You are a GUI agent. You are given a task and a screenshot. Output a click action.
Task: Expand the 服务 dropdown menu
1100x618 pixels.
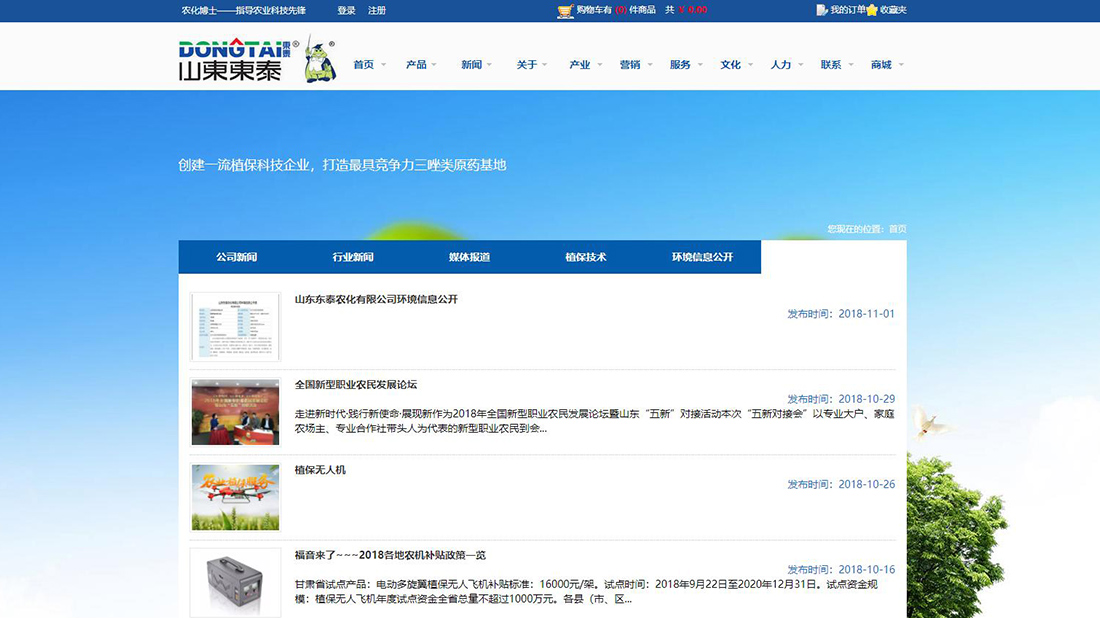point(682,63)
